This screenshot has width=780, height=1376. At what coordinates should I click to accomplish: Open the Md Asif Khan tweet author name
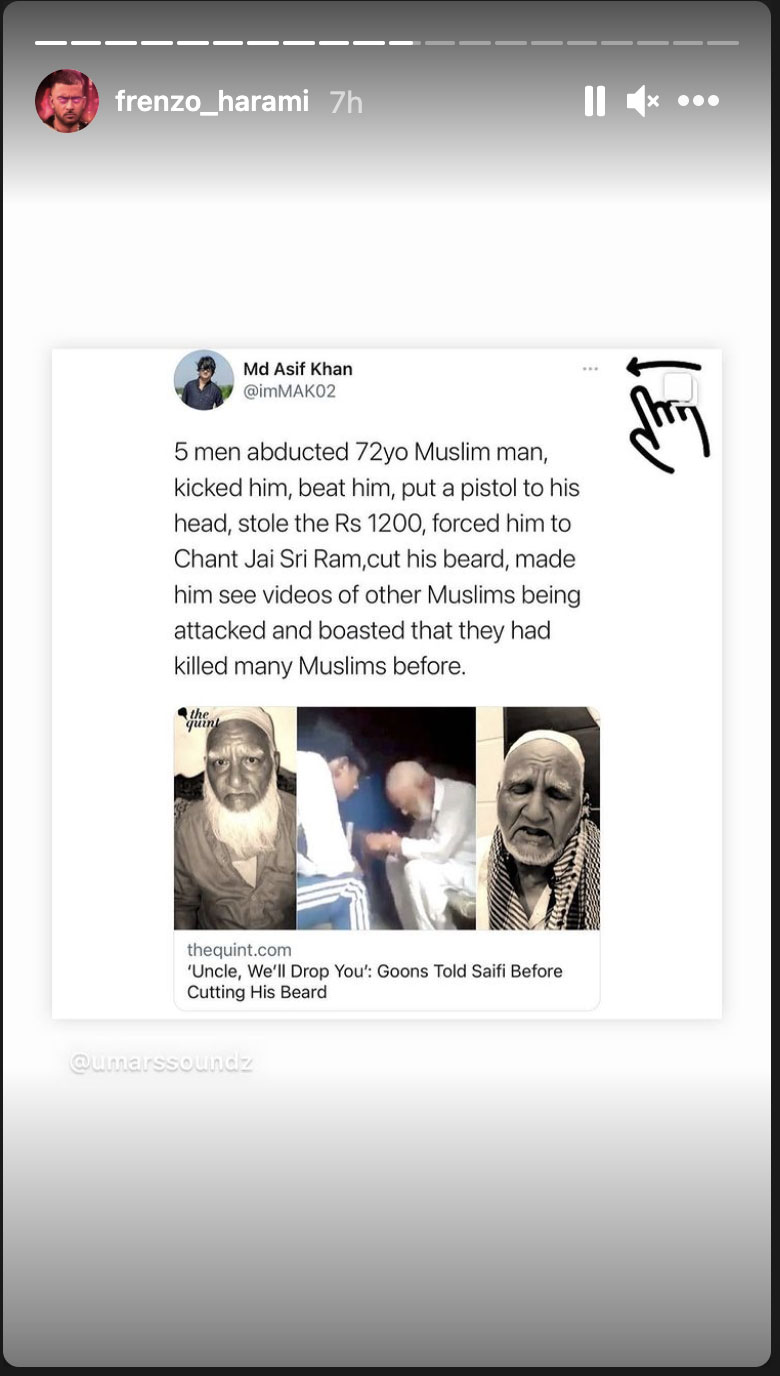(298, 369)
